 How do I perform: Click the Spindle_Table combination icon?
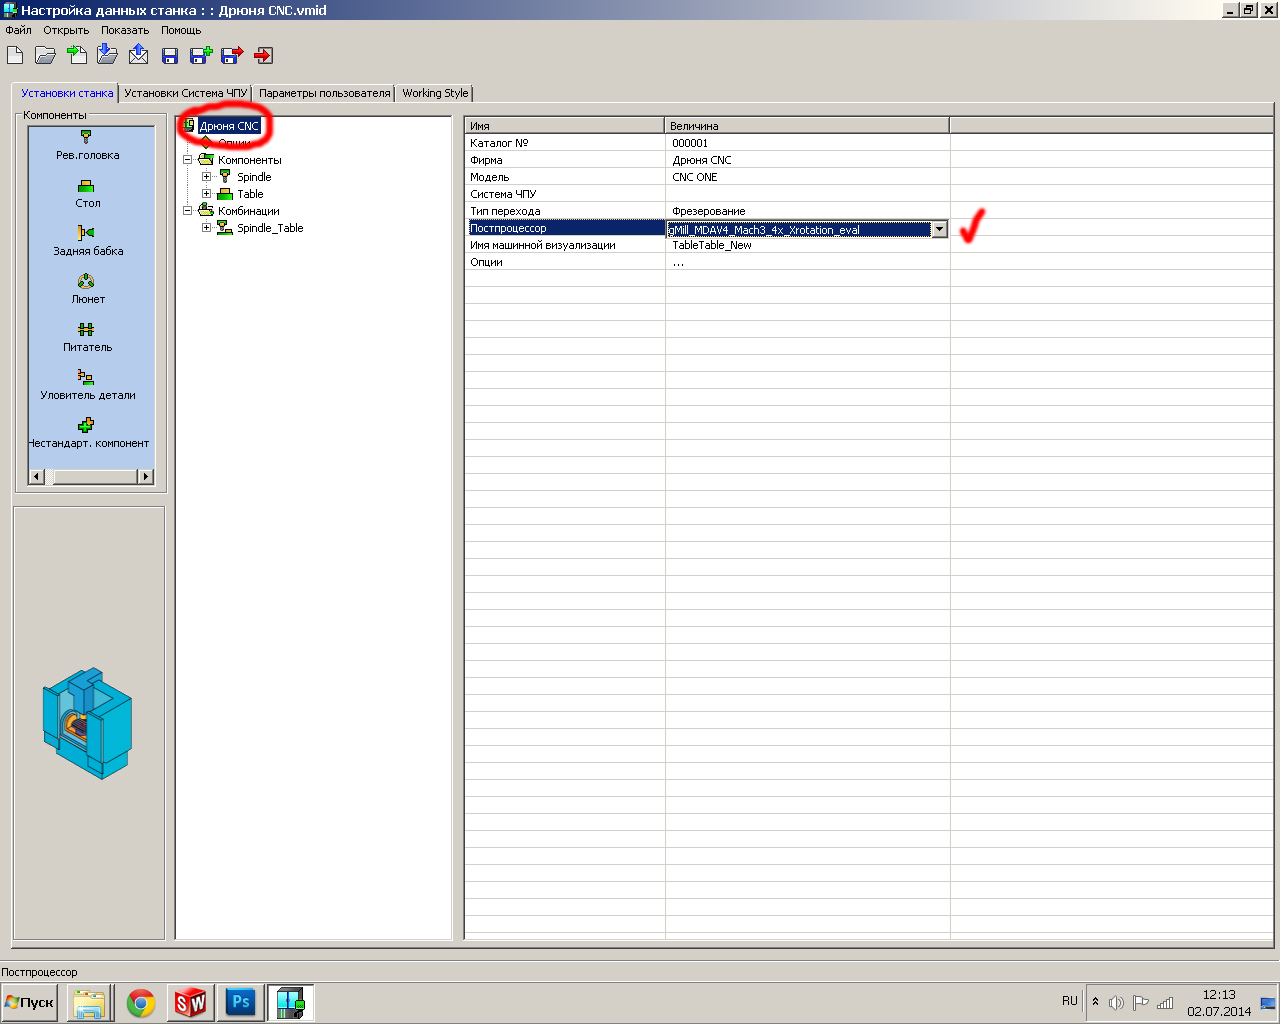click(x=225, y=228)
